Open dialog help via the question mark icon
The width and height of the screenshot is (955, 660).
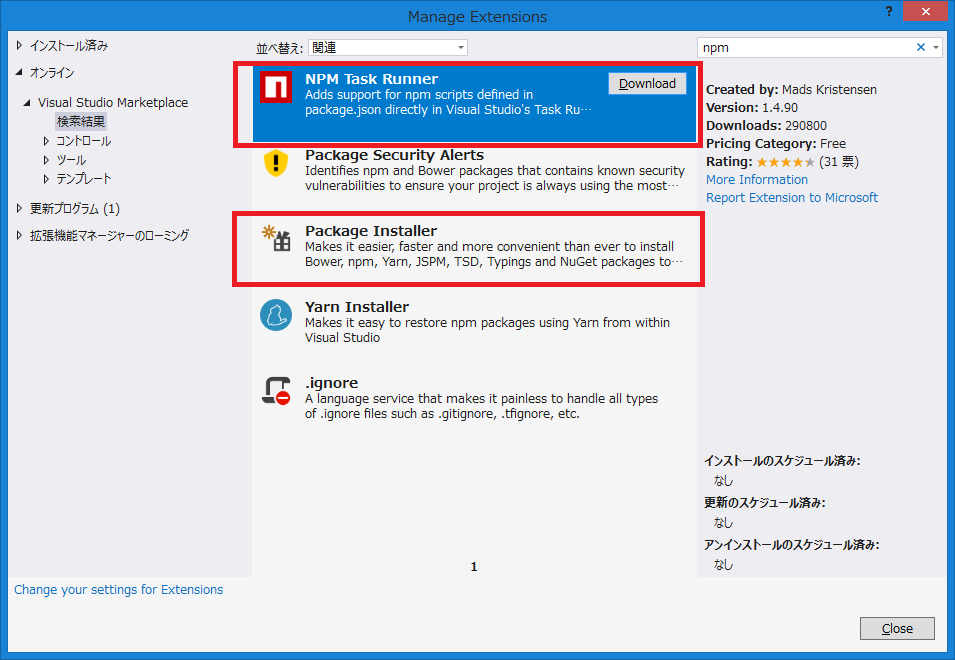point(889,11)
